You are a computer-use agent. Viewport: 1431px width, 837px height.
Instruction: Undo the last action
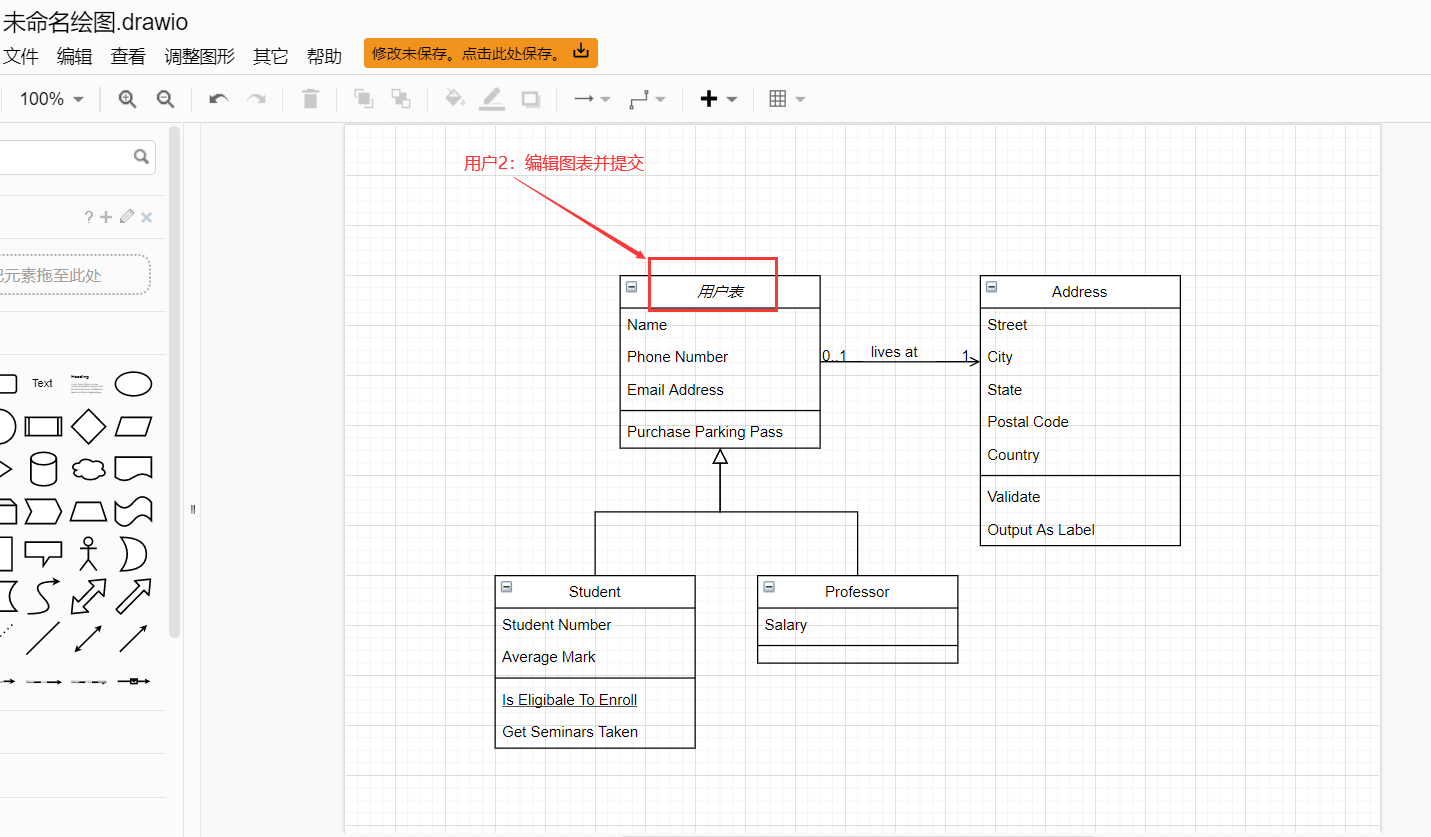(218, 99)
